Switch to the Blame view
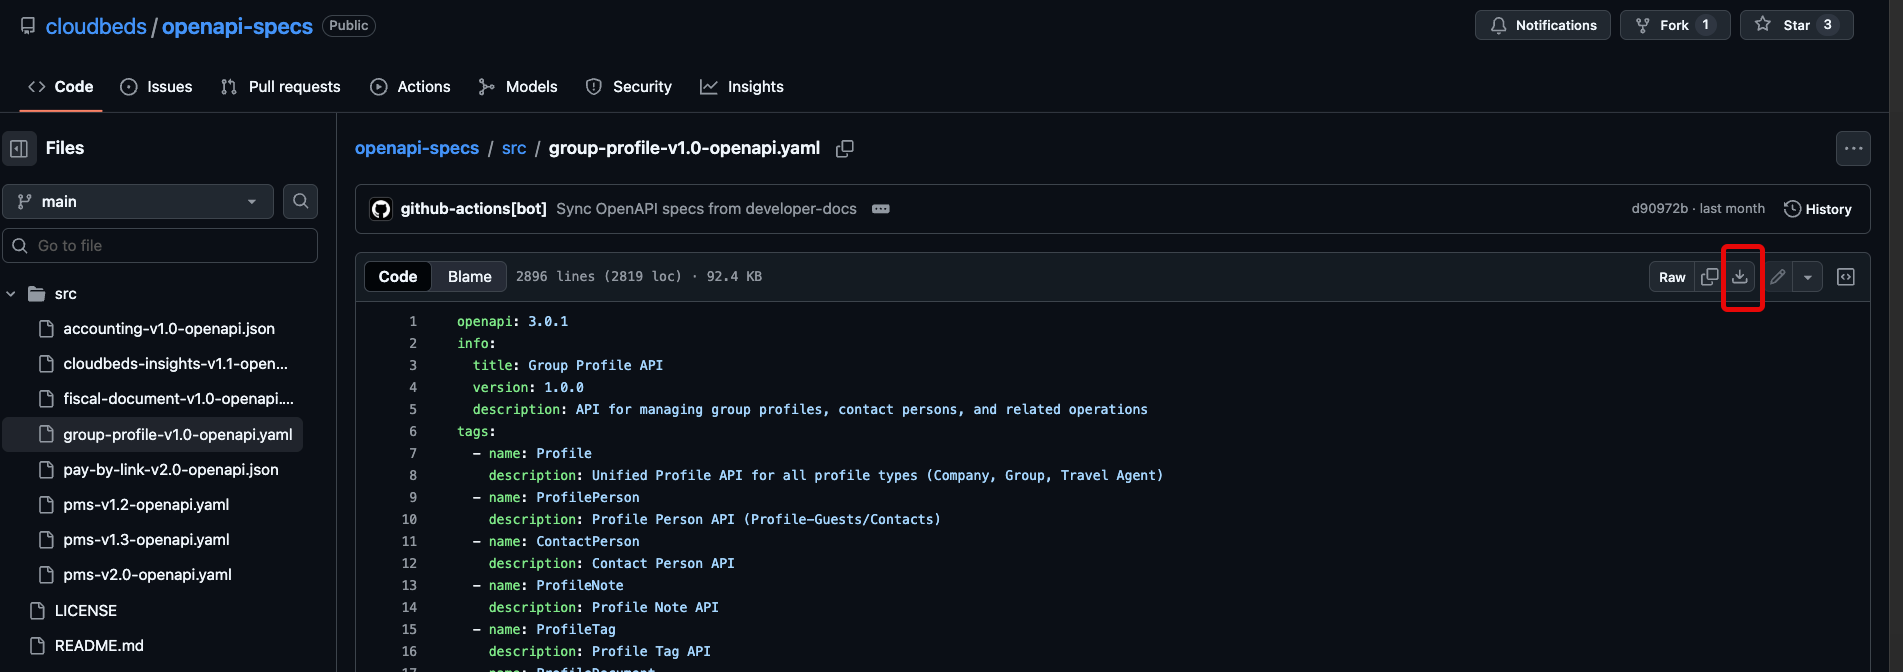The image size is (1903, 672). tap(469, 277)
